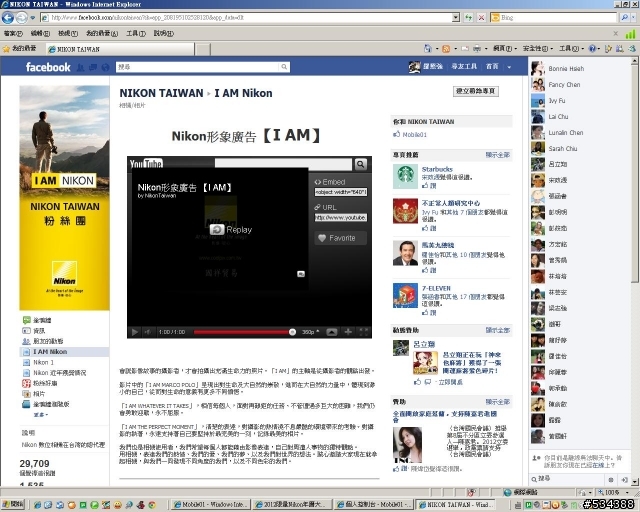640x512 pixels.
Task: Click the red video progress bar
Action: tap(241, 332)
